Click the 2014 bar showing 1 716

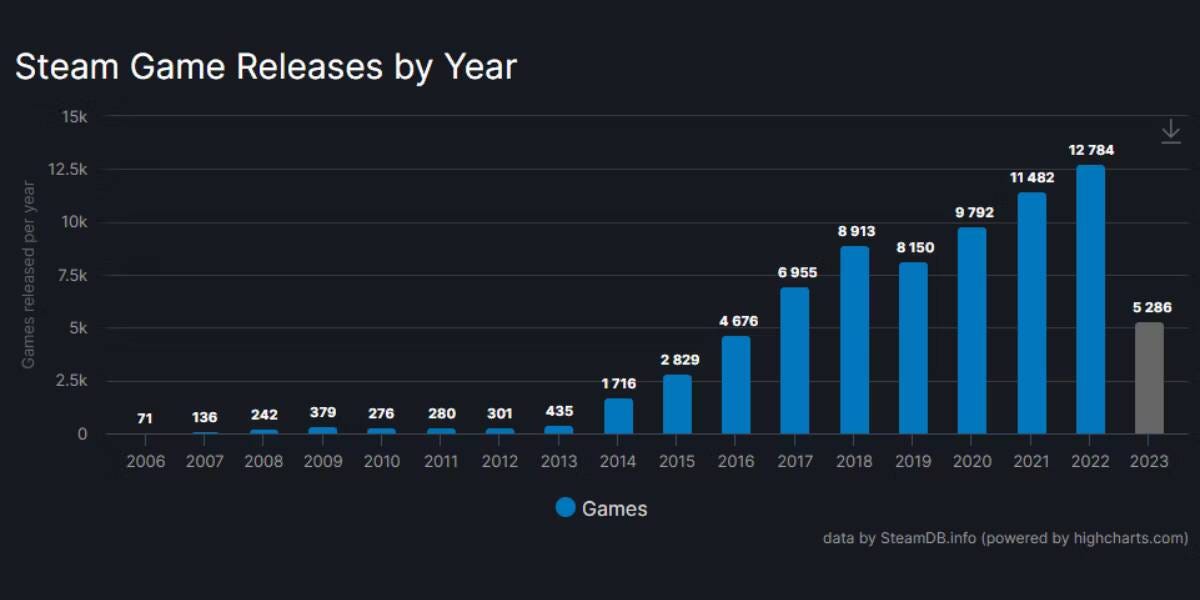(x=618, y=416)
